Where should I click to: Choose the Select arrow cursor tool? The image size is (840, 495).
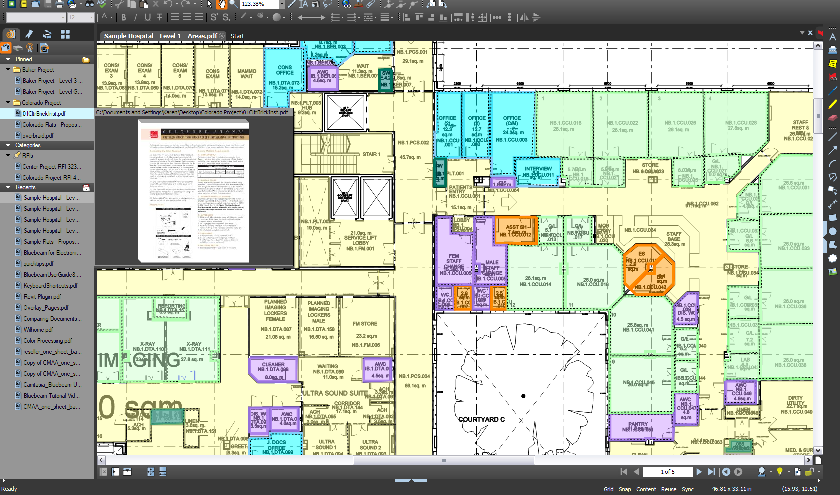pyautogui.click(x=209, y=4)
